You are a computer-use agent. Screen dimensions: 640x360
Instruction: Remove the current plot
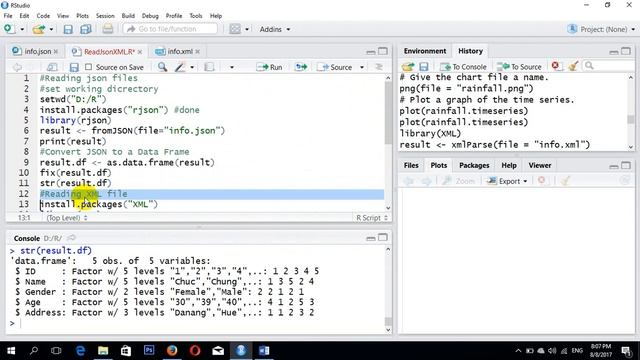[x=541, y=180]
